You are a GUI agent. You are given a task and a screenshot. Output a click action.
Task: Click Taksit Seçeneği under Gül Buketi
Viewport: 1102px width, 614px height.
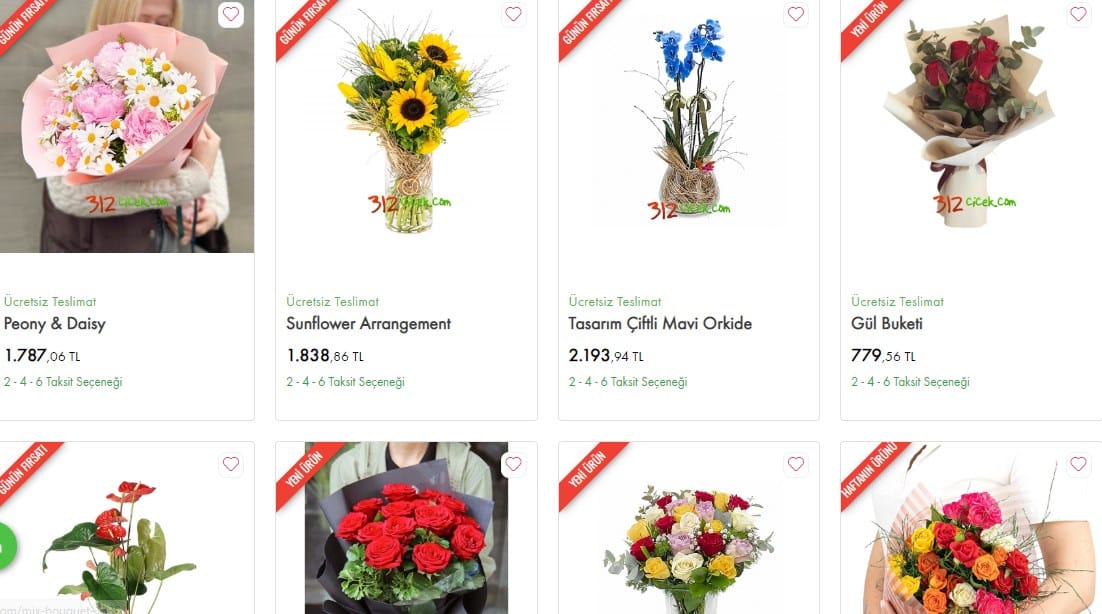(910, 382)
